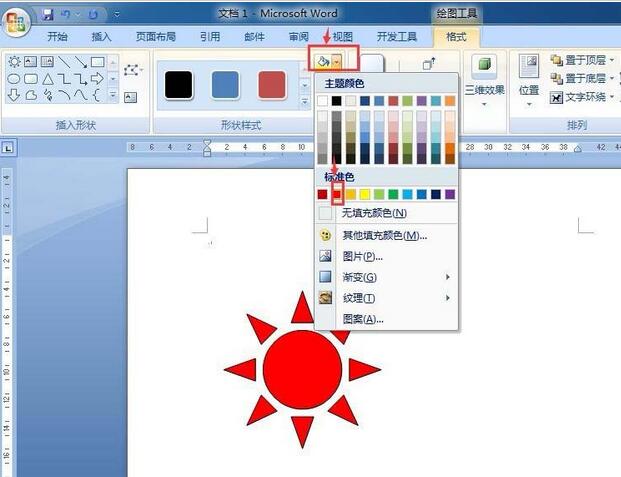Apply the black shape style

[x=179, y=84]
